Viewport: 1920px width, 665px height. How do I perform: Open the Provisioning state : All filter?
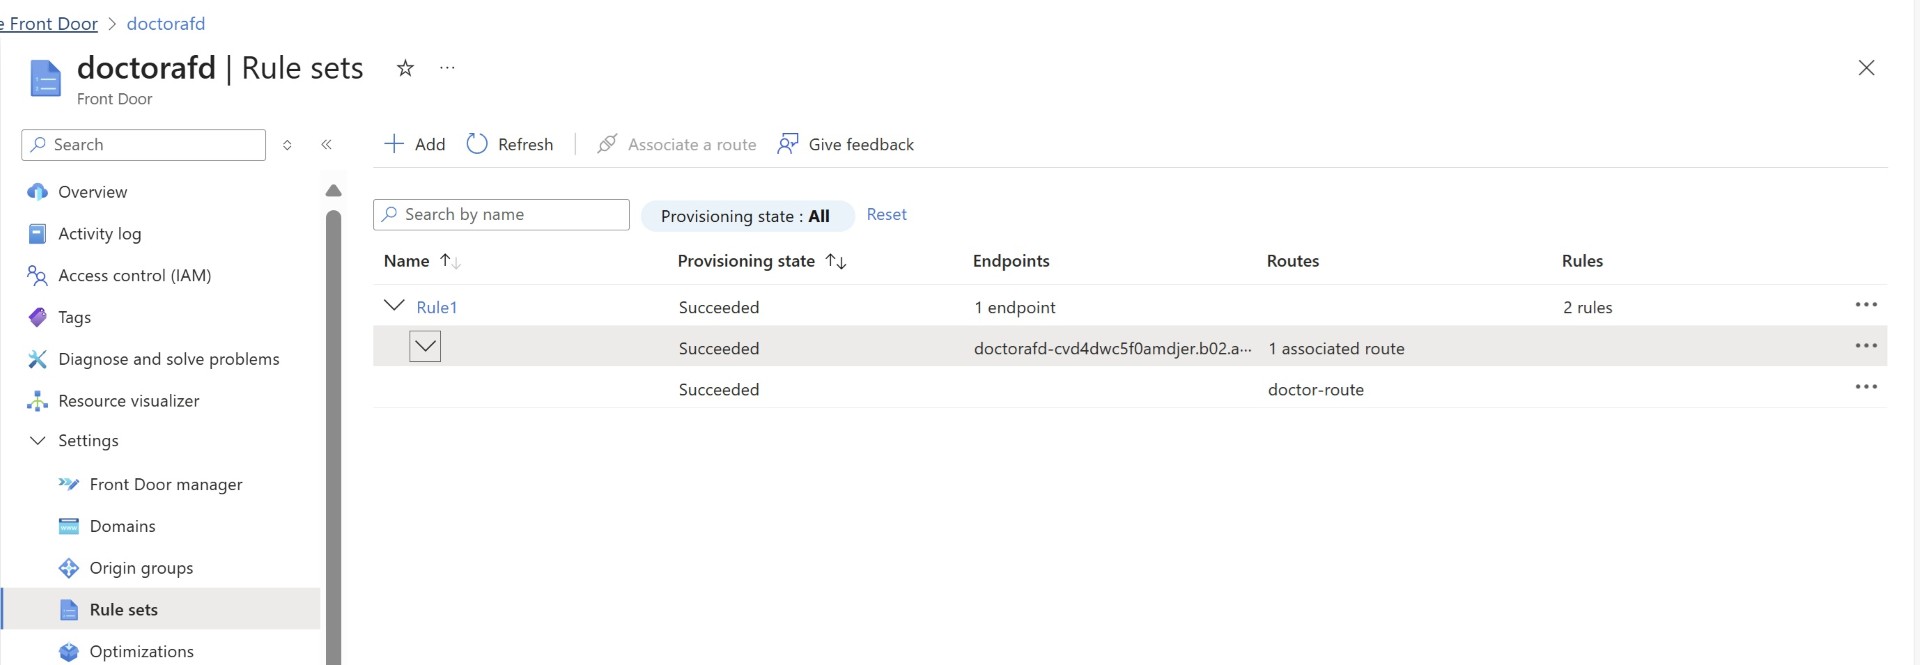(x=747, y=216)
